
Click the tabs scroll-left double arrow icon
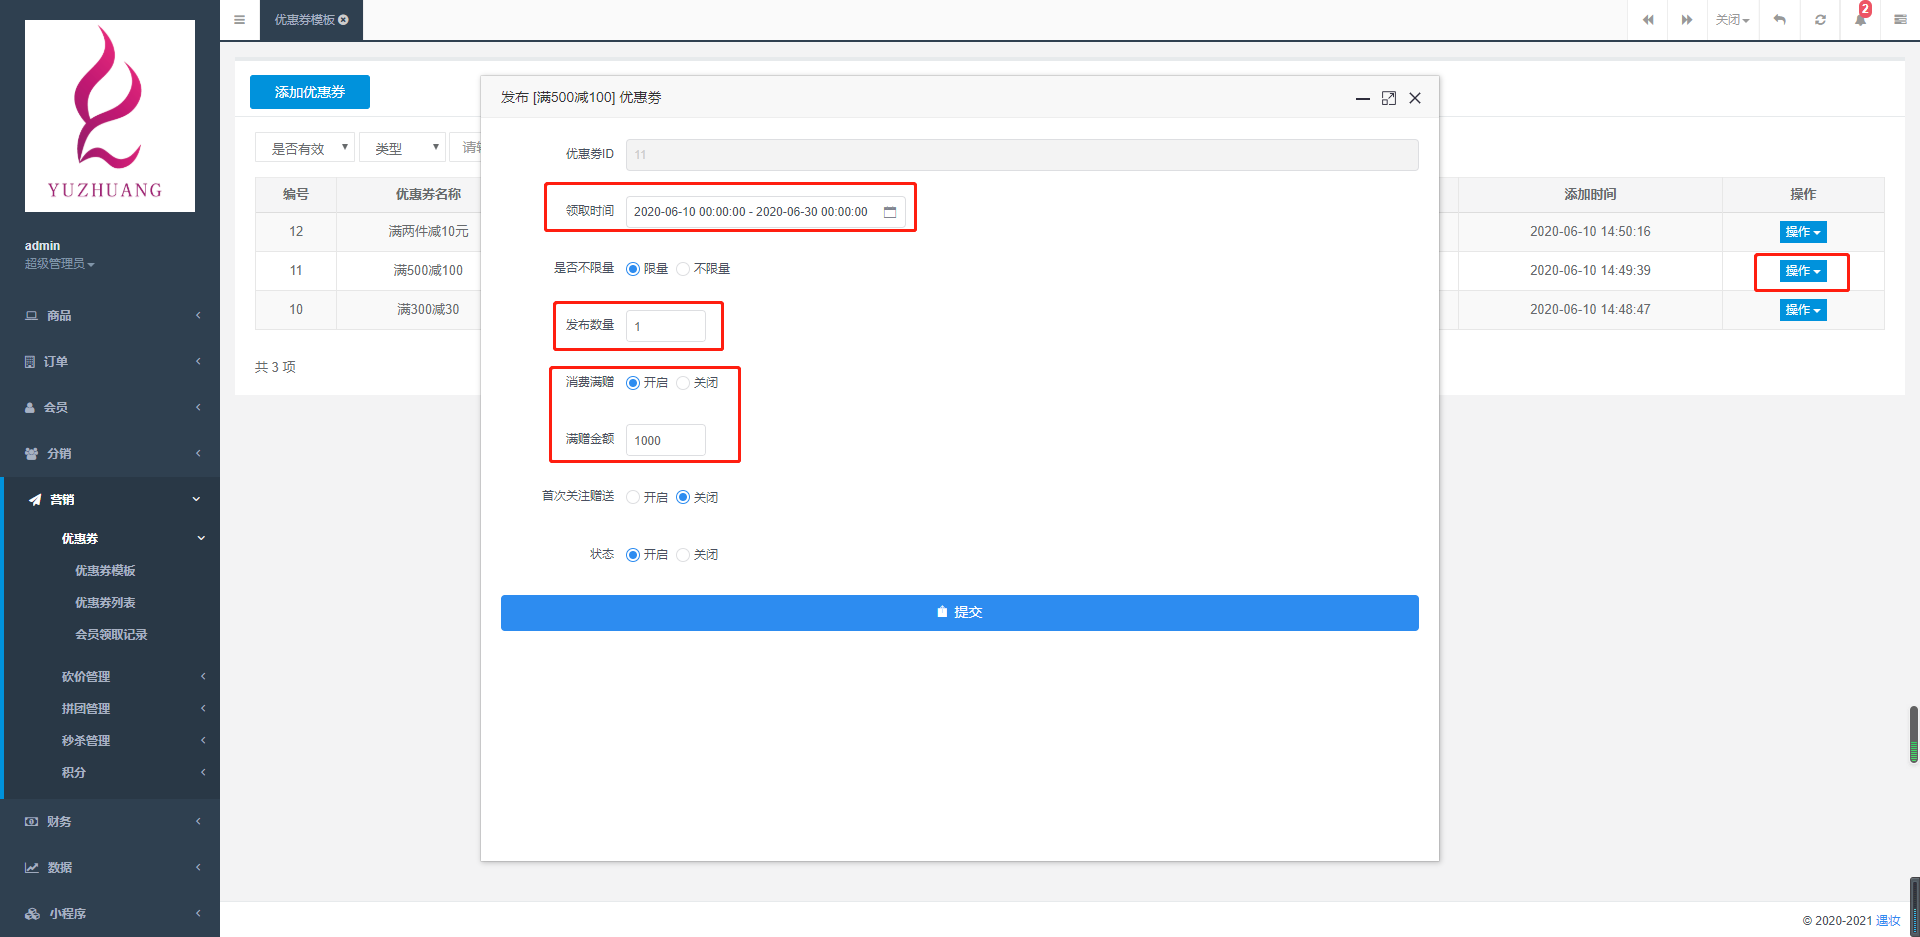(x=1648, y=20)
